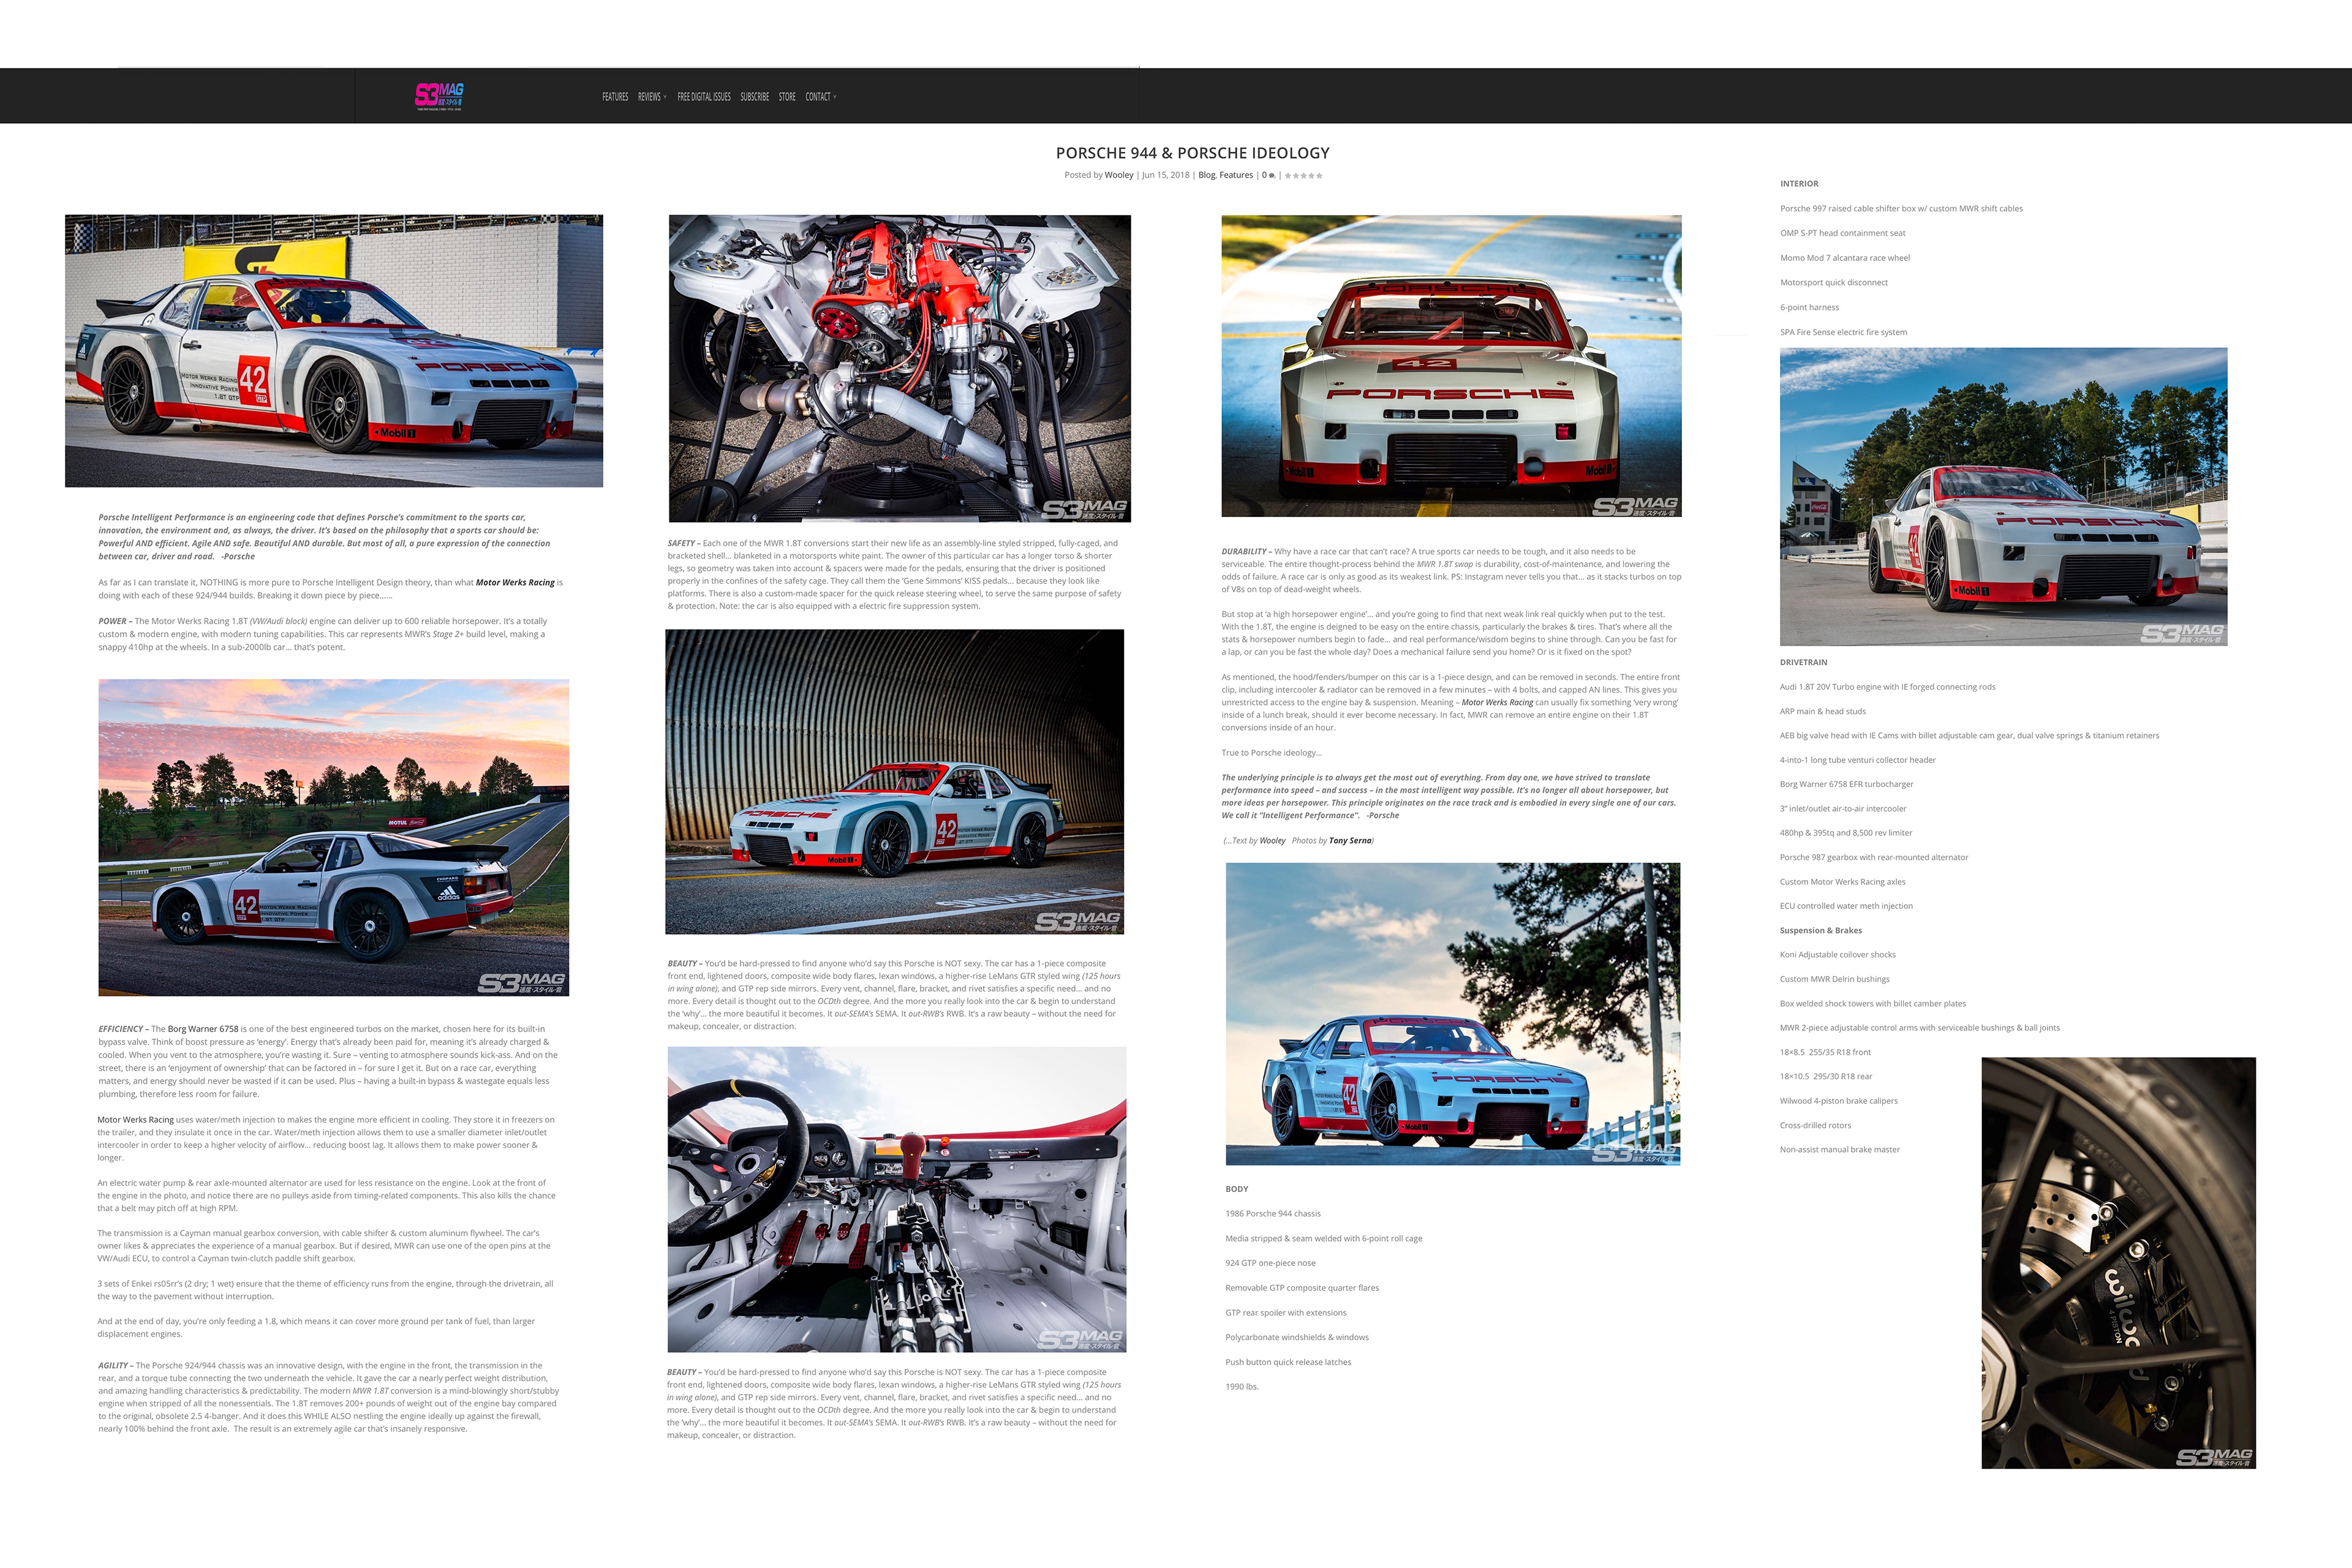Click 'GTP rear spoiler with extensions' line
Image resolution: width=2352 pixels, height=1568 pixels.
point(1286,1313)
